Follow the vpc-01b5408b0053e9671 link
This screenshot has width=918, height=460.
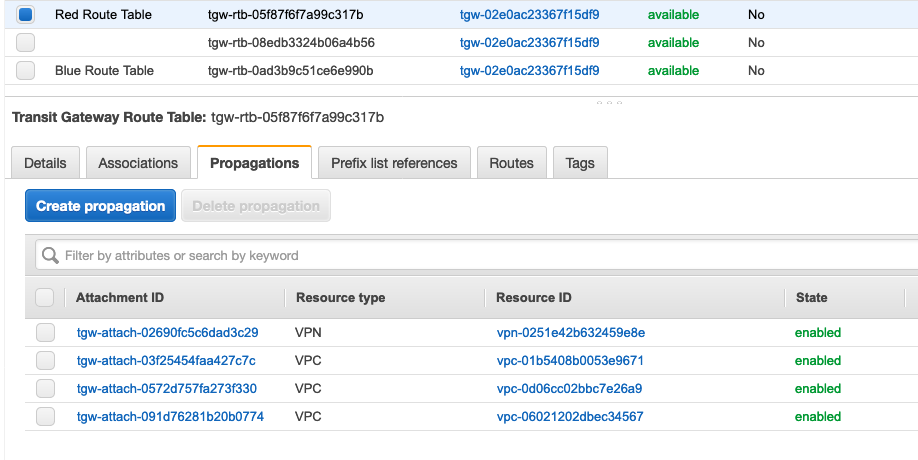click(x=570, y=361)
